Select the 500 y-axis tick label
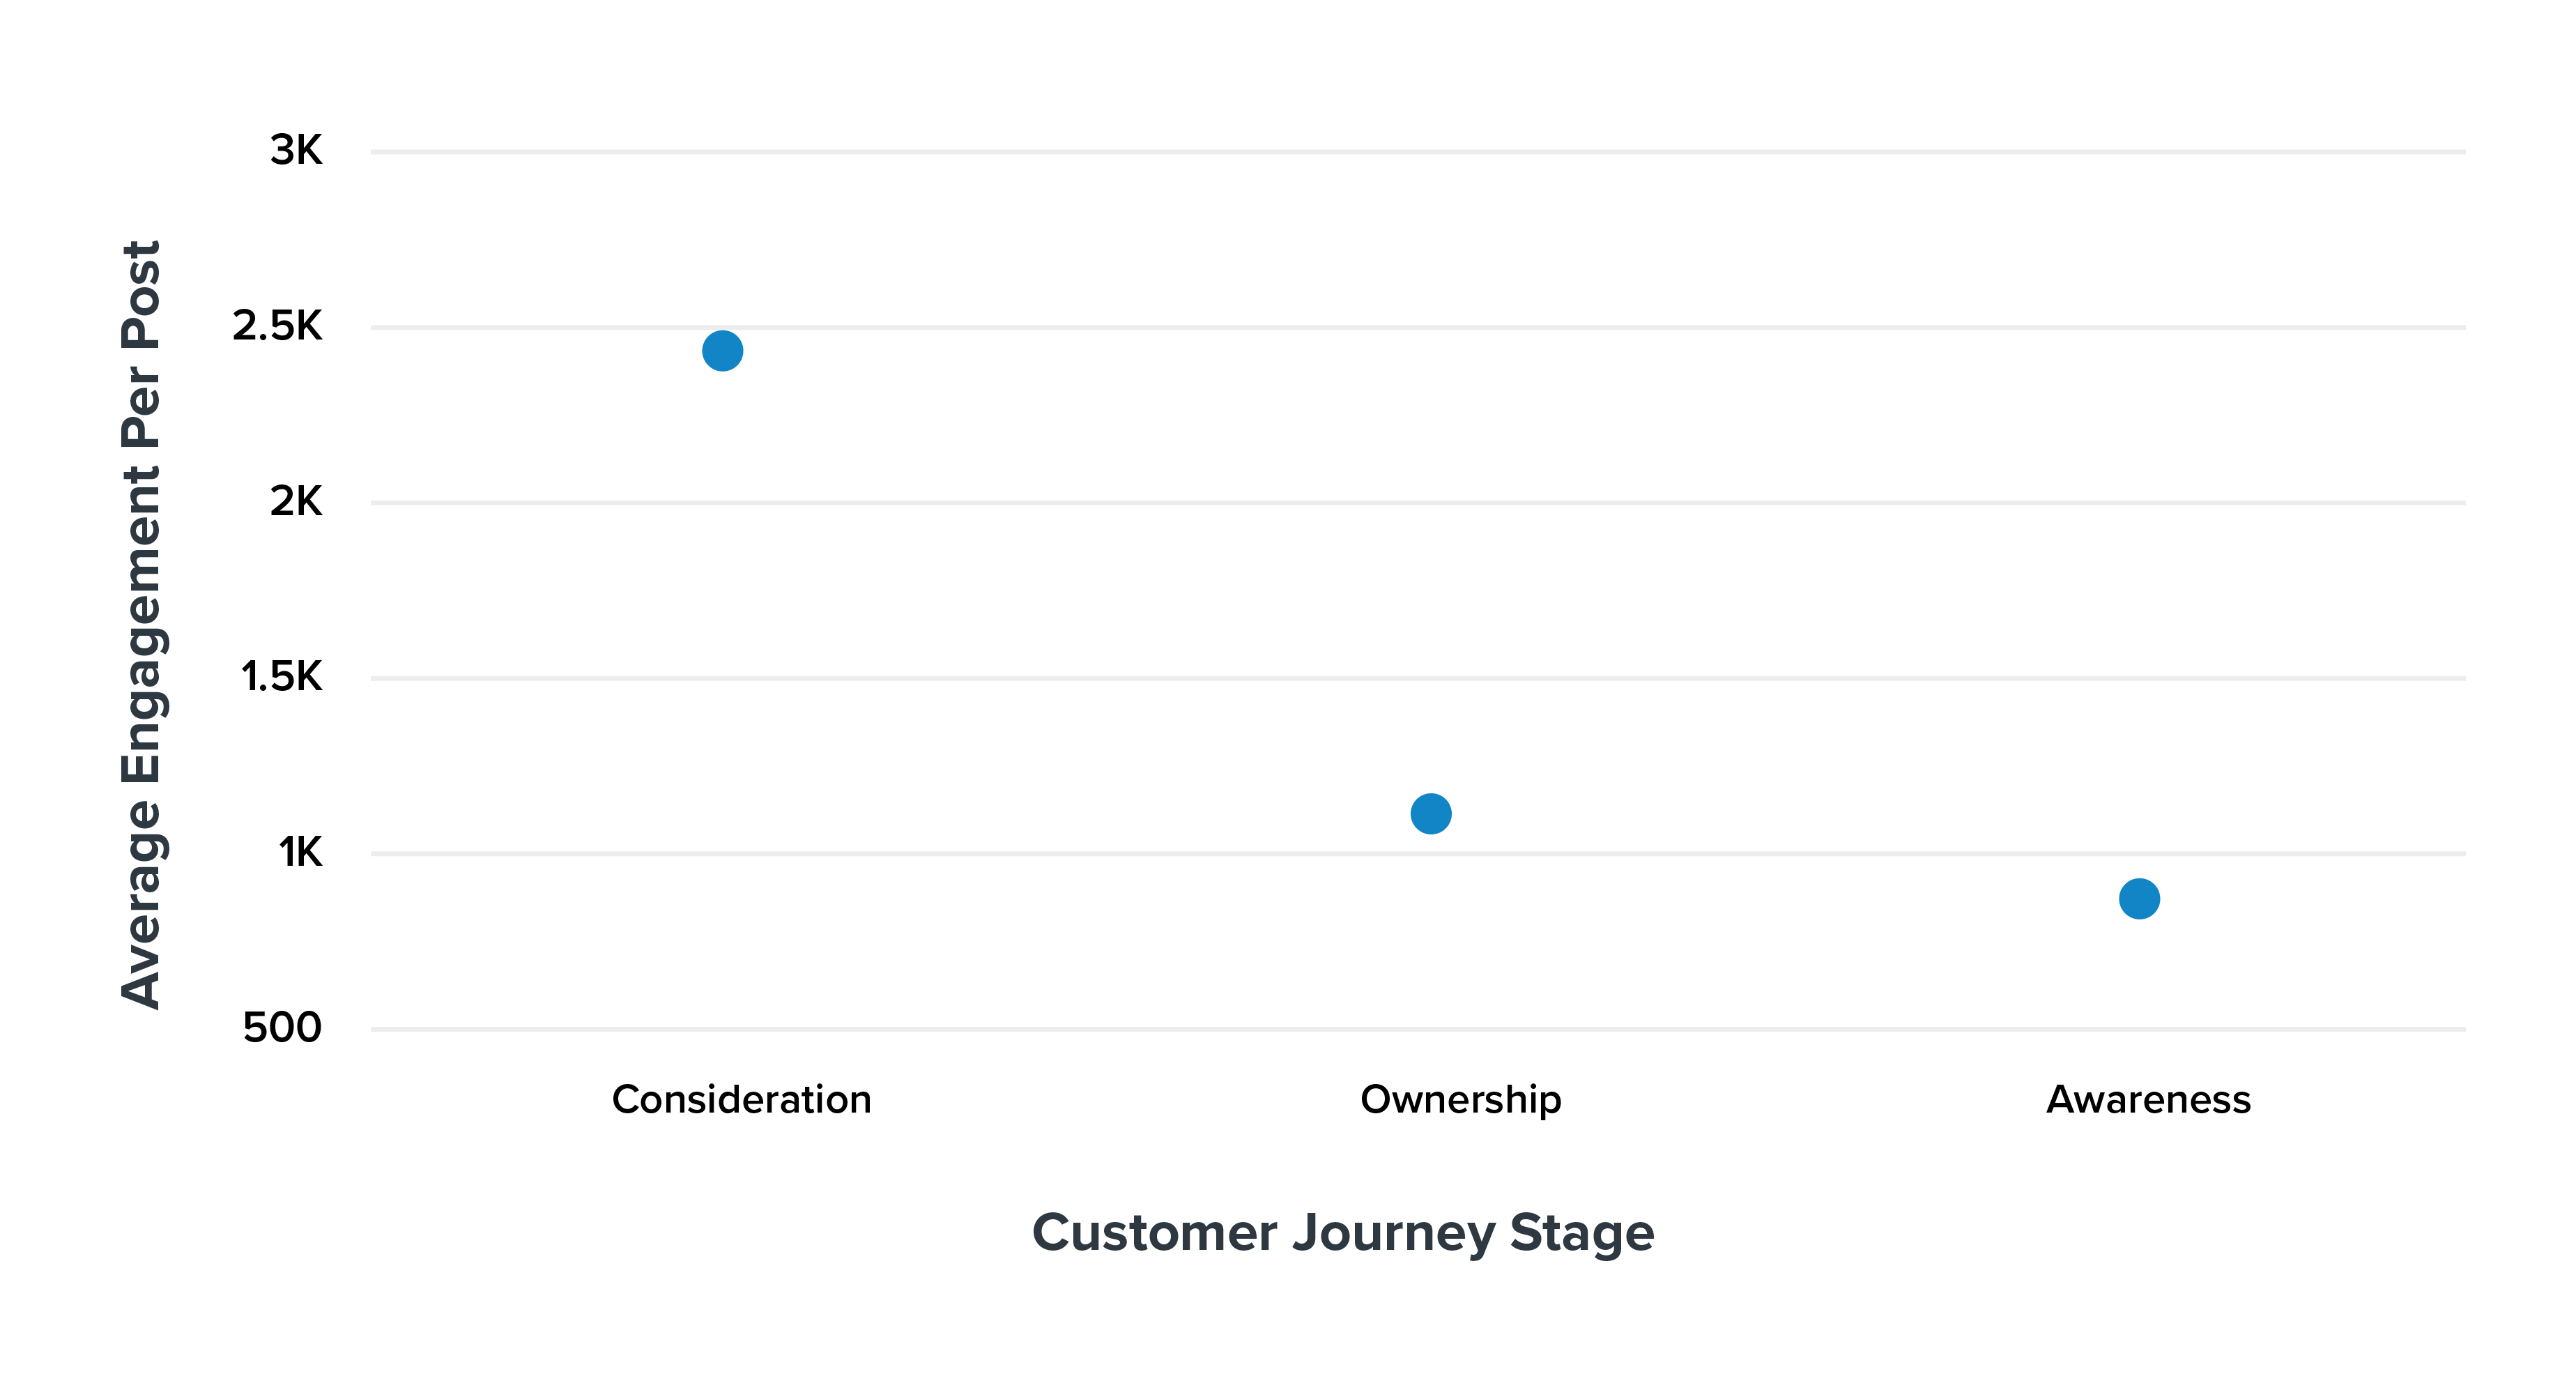Image resolution: width=2576 pixels, height=1397 pixels. pyautogui.click(x=282, y=1027)
